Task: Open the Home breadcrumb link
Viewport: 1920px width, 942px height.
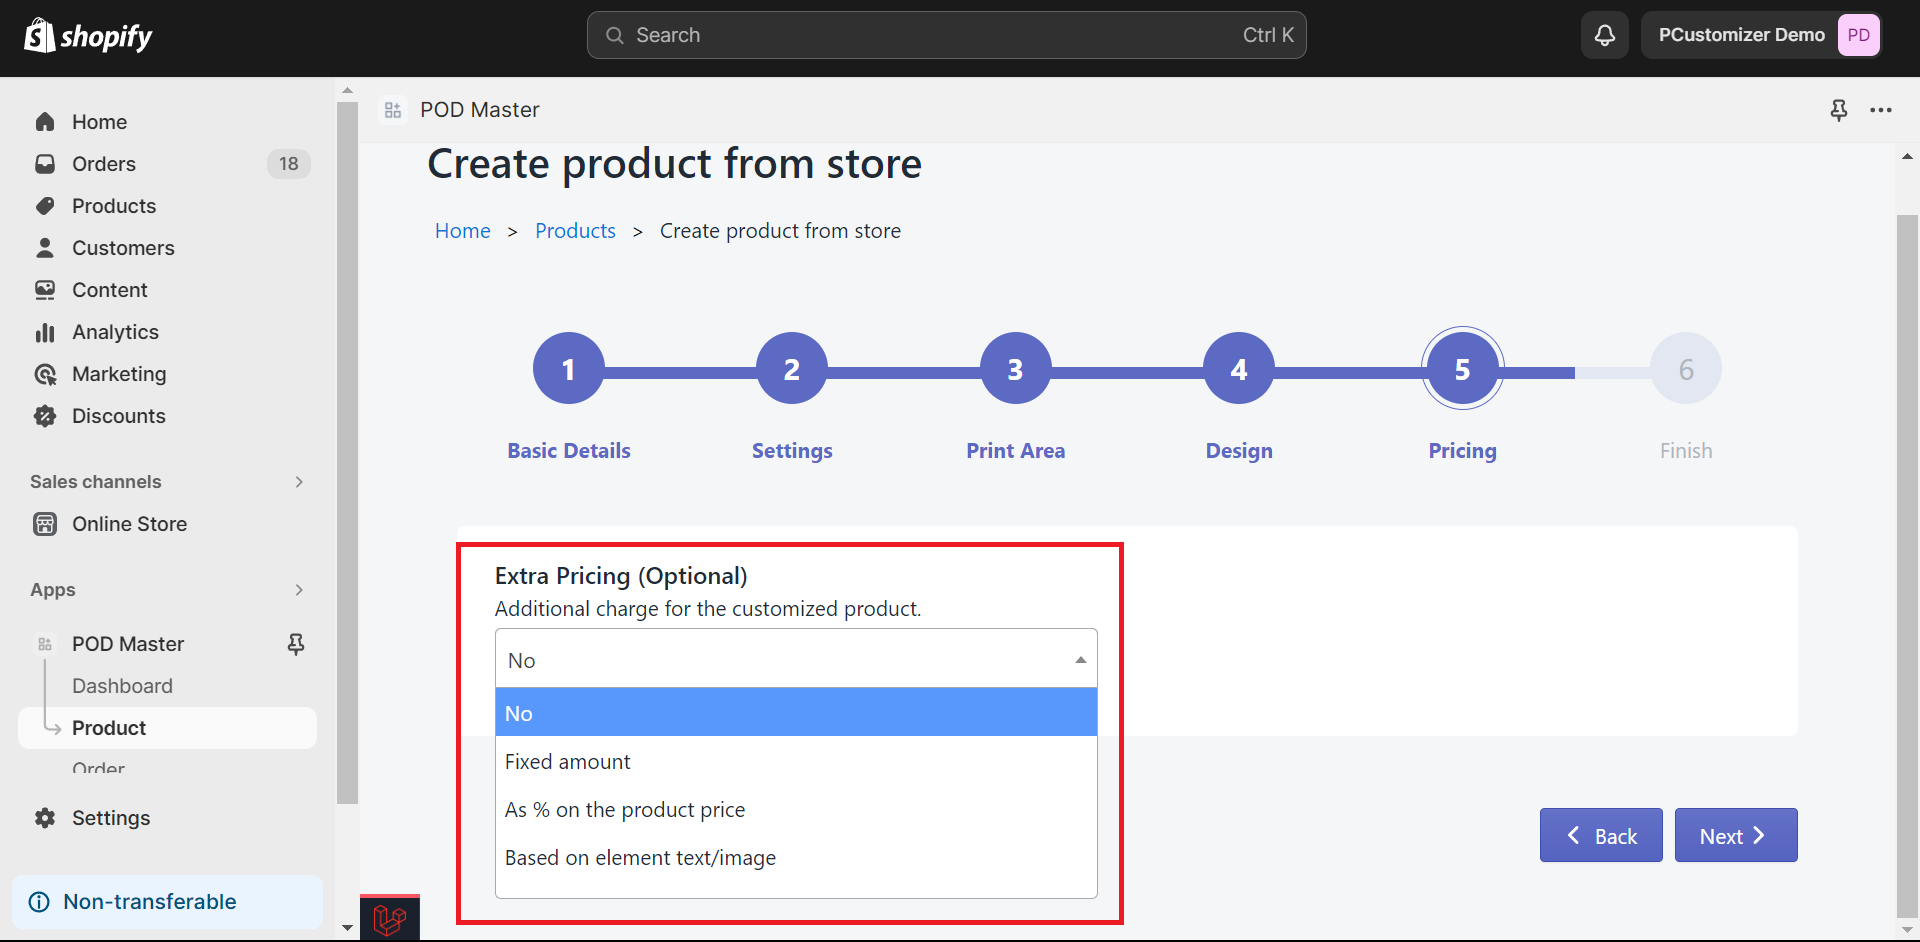Action: 463,231
